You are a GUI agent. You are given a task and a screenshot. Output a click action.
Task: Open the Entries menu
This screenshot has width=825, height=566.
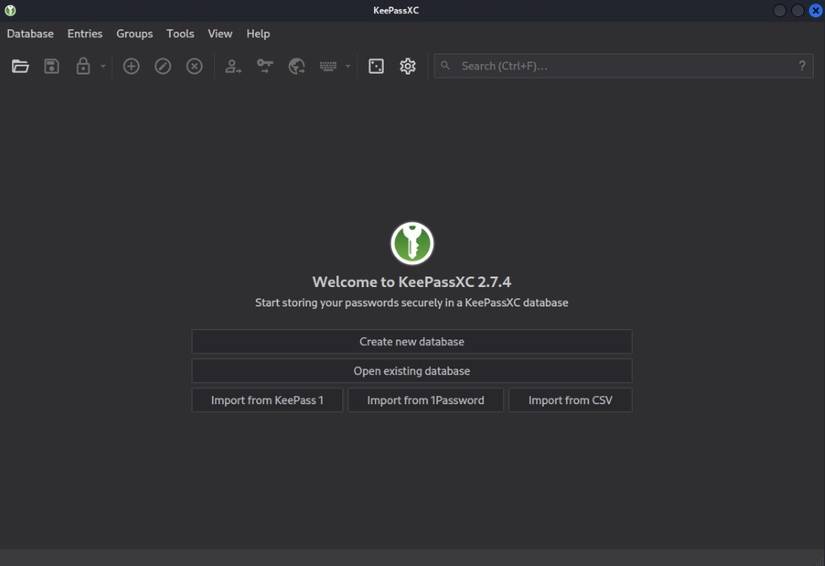(85, 34)
